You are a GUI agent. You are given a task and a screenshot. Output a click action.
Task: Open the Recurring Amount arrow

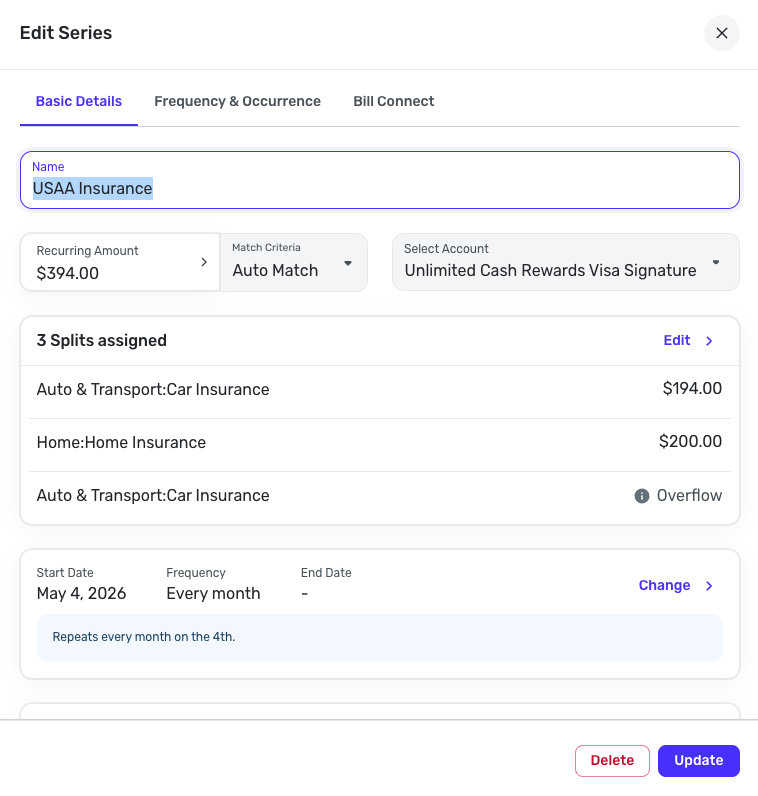tap(204, 262)
